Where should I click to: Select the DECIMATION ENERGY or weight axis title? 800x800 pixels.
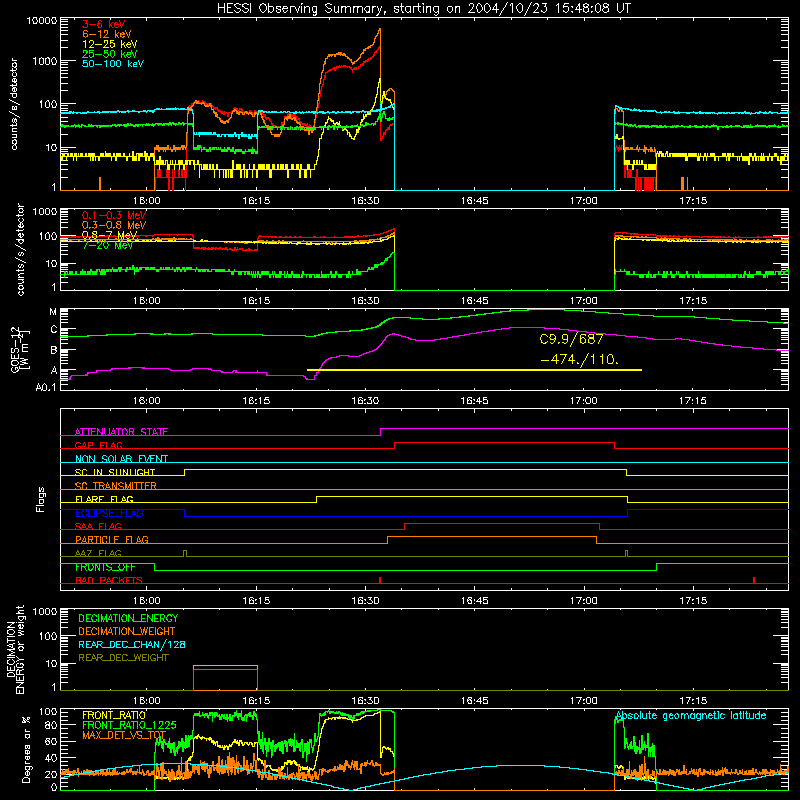(x=15, y=649)
